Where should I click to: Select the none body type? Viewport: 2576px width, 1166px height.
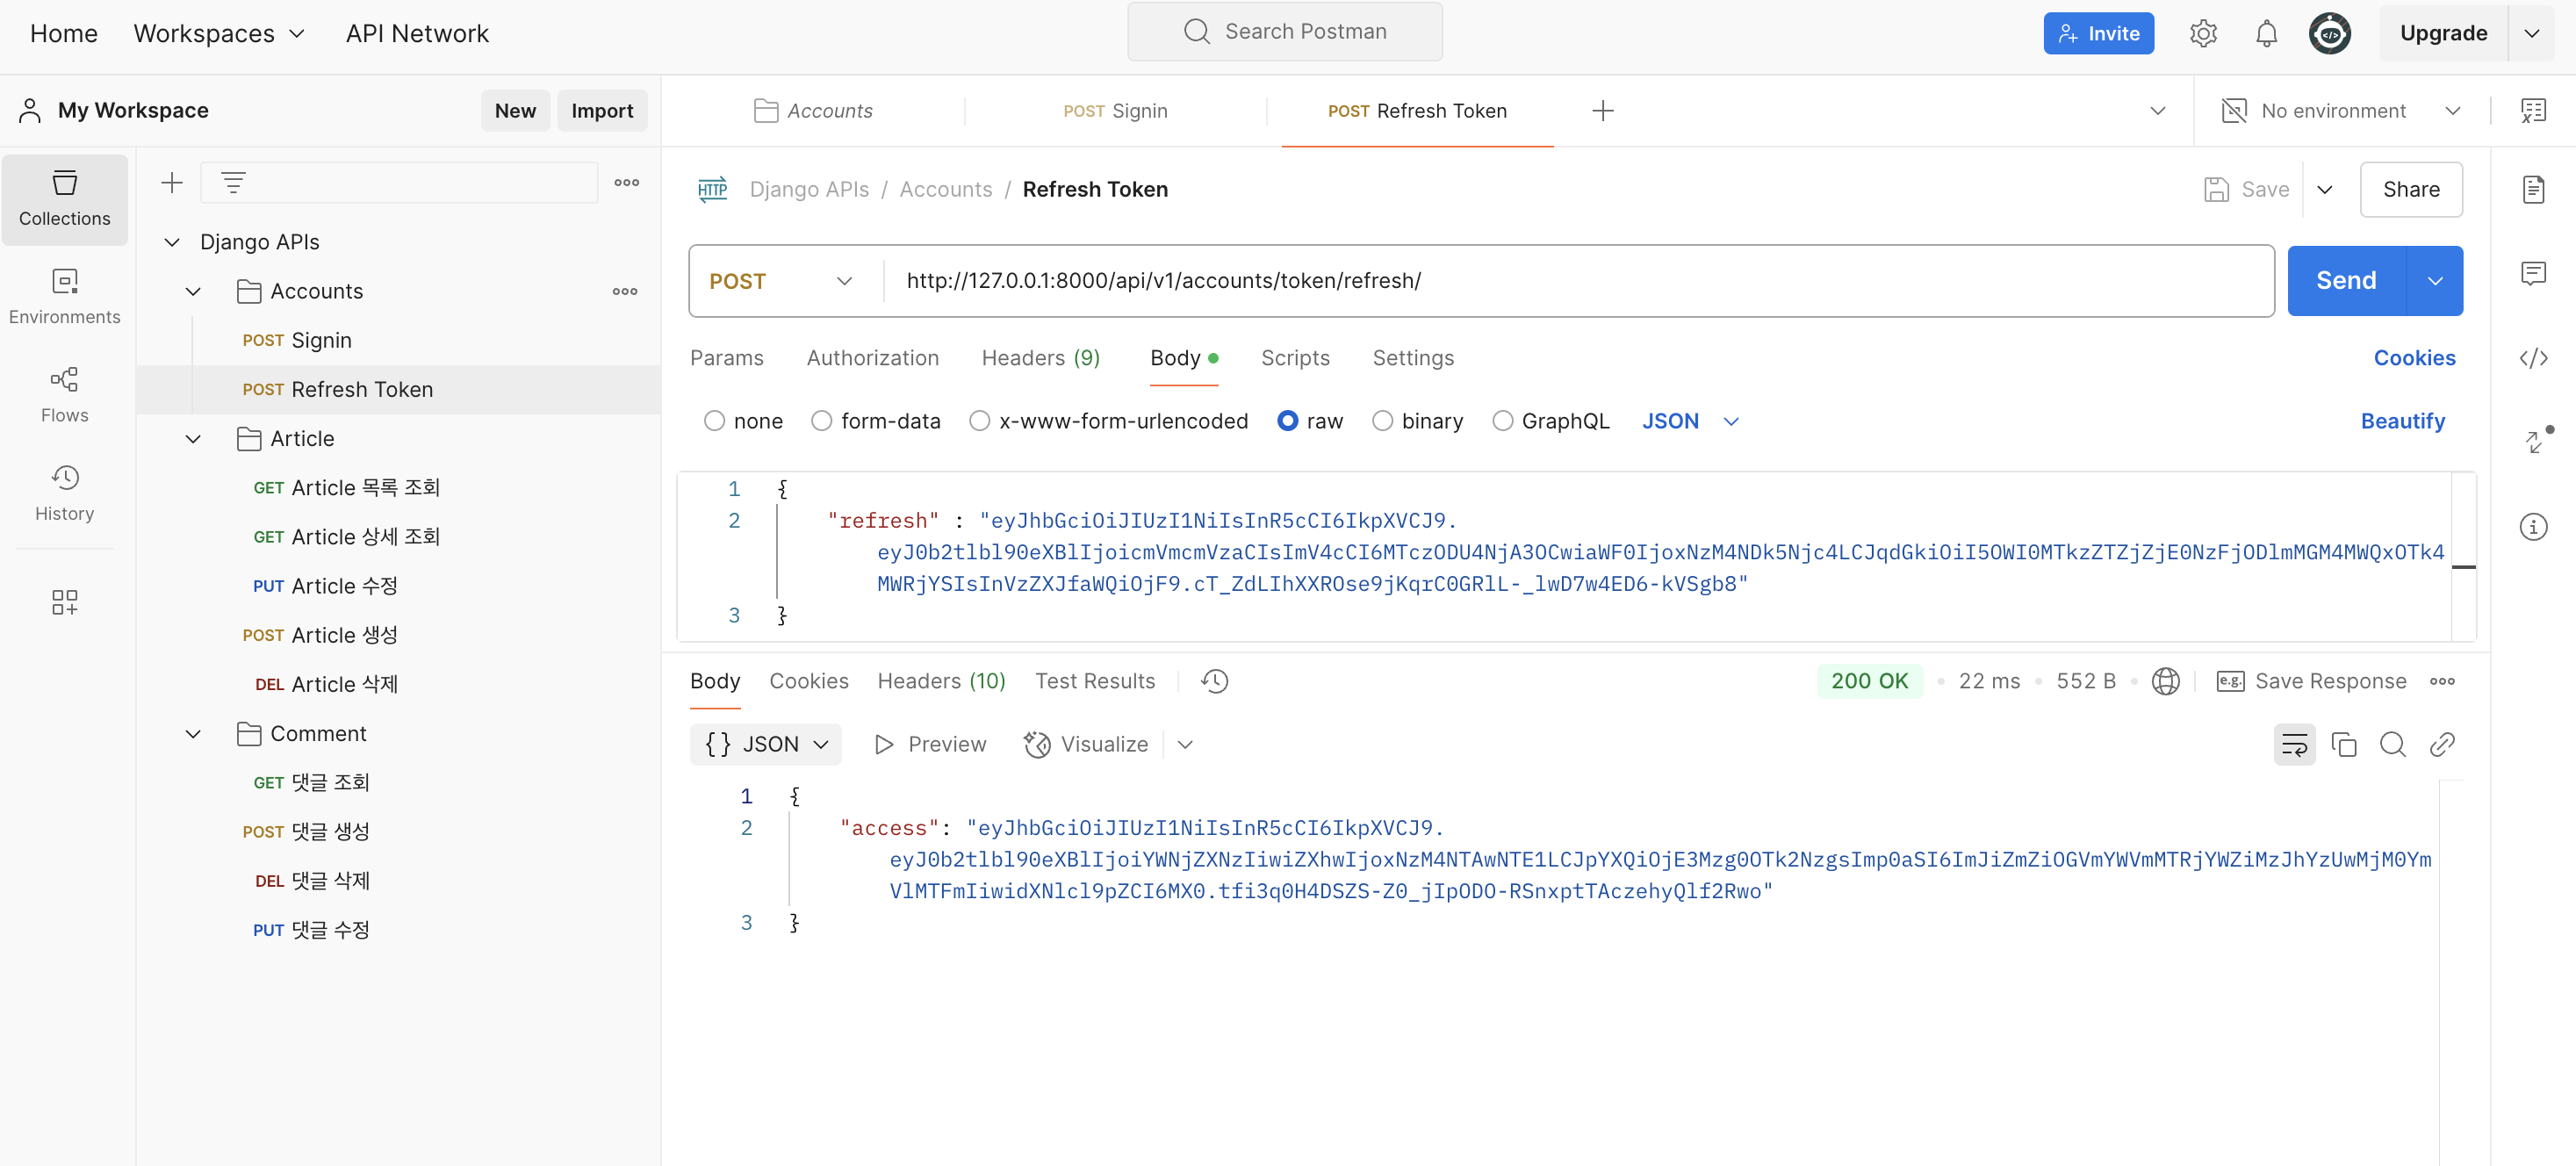tap(714, 421)
